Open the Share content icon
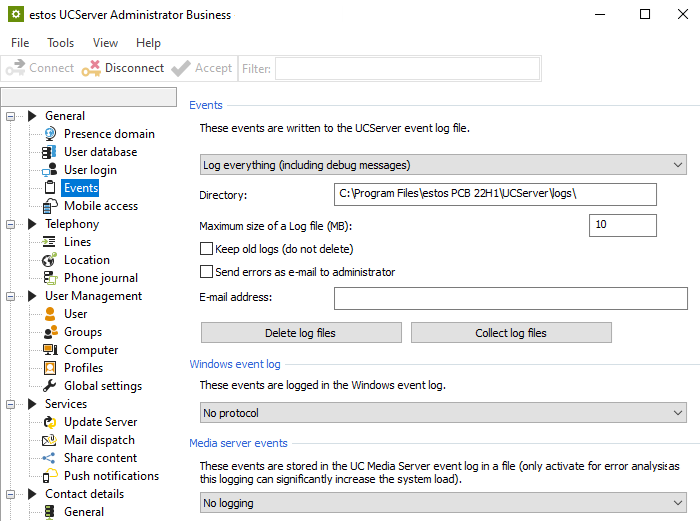The height and width of the screenshot is (522, 700). point(49,458)
